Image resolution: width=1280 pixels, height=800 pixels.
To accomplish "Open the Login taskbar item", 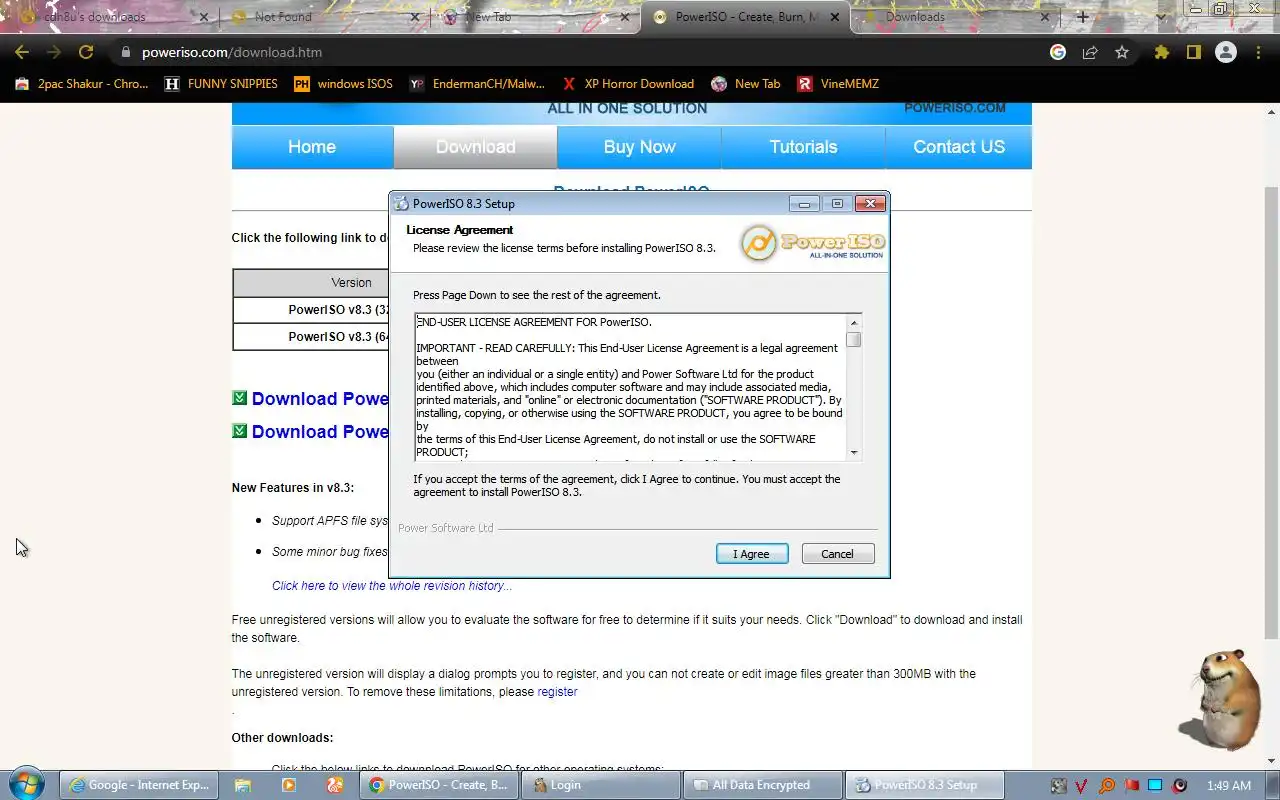I will 601,785.
